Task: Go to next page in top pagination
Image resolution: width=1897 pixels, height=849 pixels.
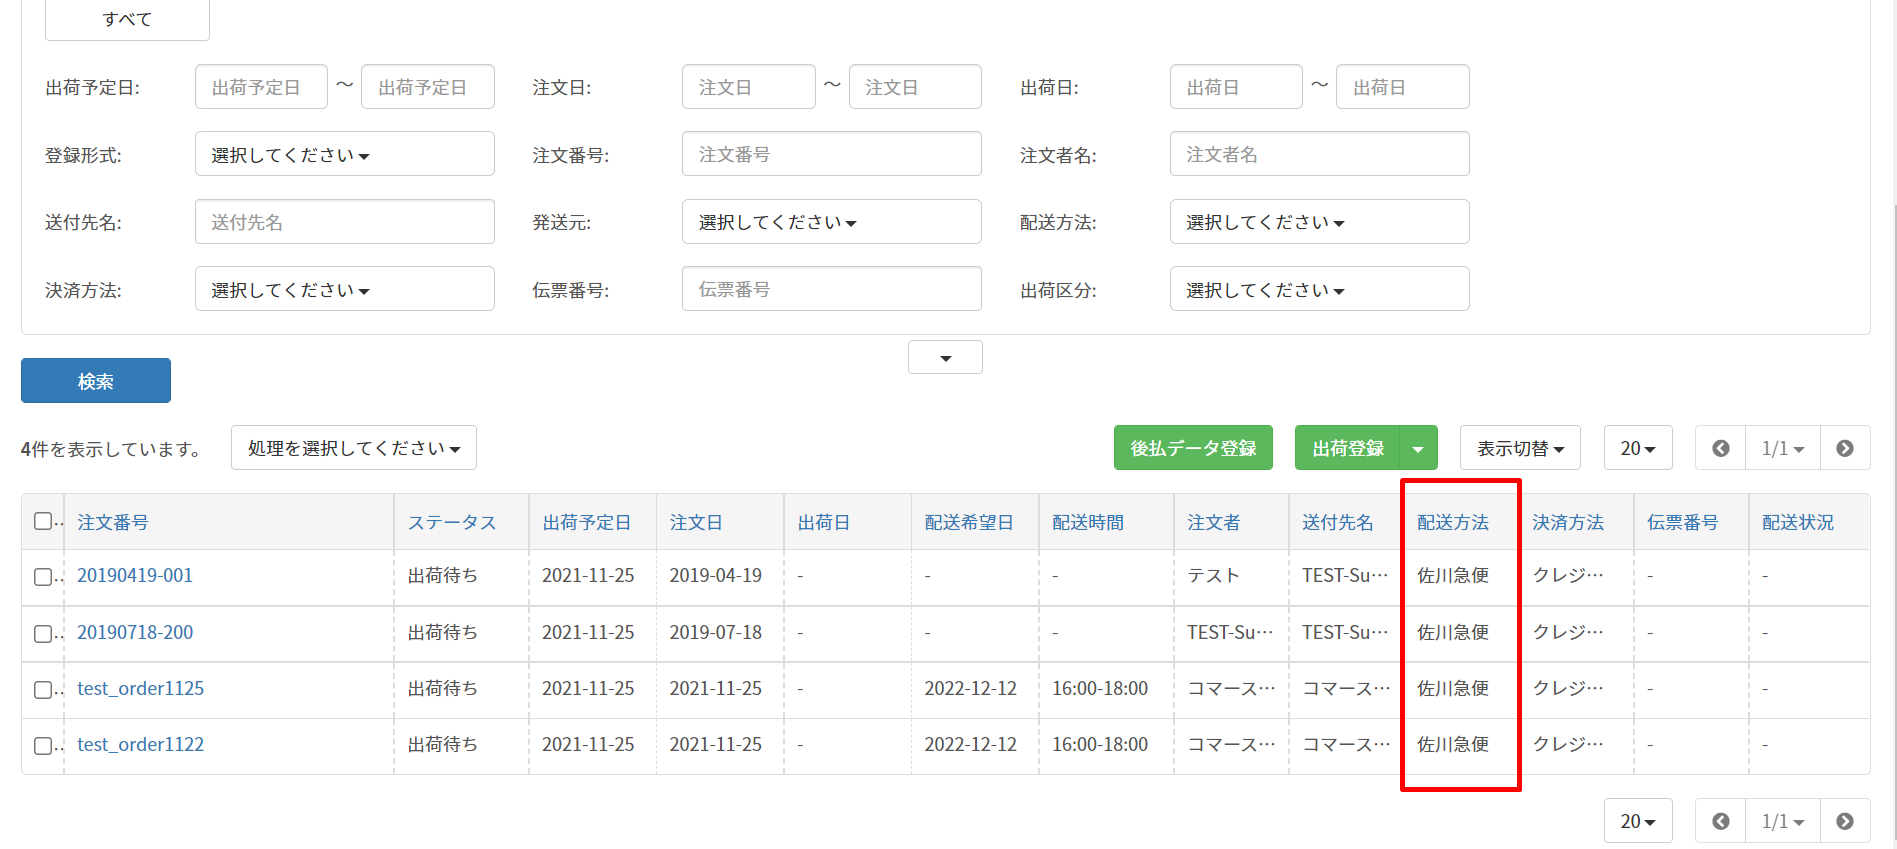Action: [1845, 448]
